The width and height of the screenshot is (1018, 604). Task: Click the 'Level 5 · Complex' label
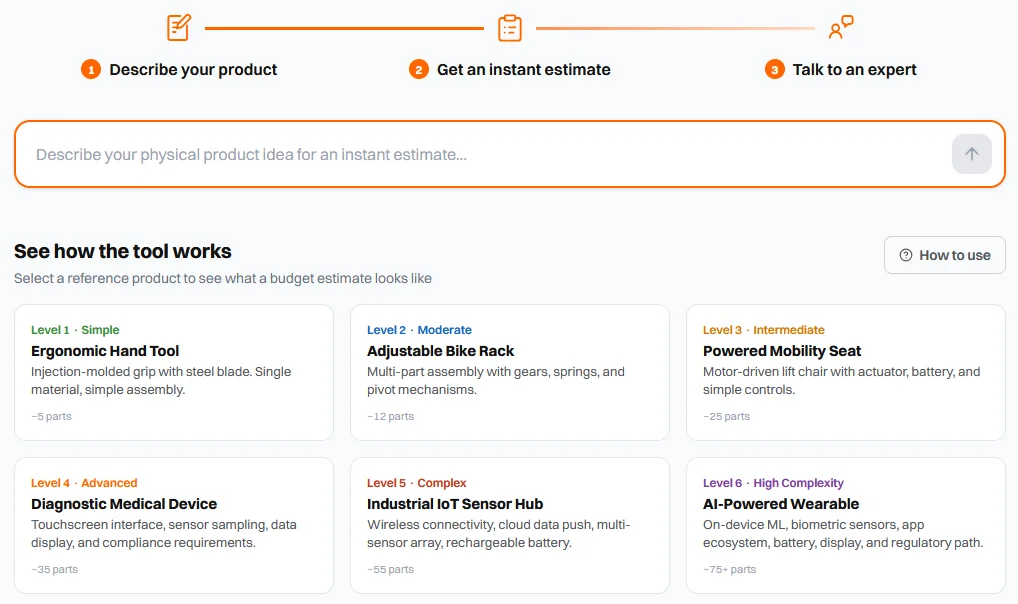(417, 483)
